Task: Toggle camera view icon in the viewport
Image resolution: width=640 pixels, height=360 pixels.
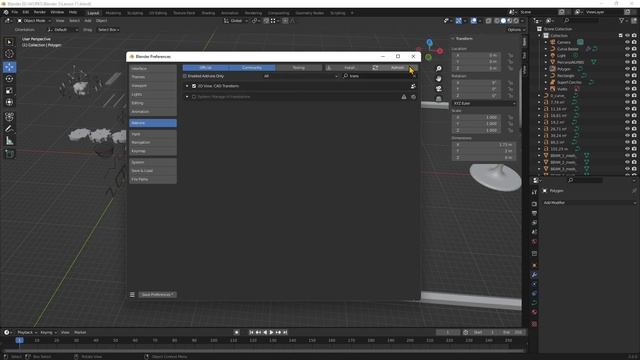Action: click(439, 89)
